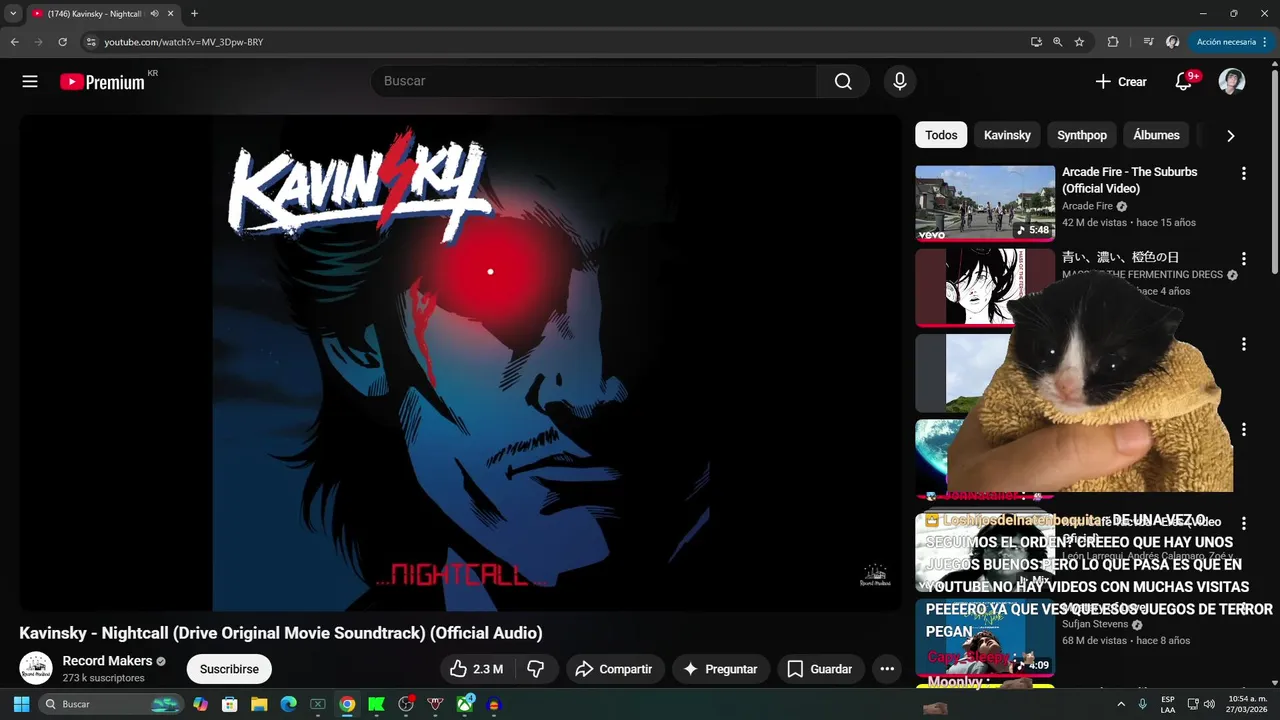Open Windows Start menu
Screen dimensions: 1280x720
21,704
